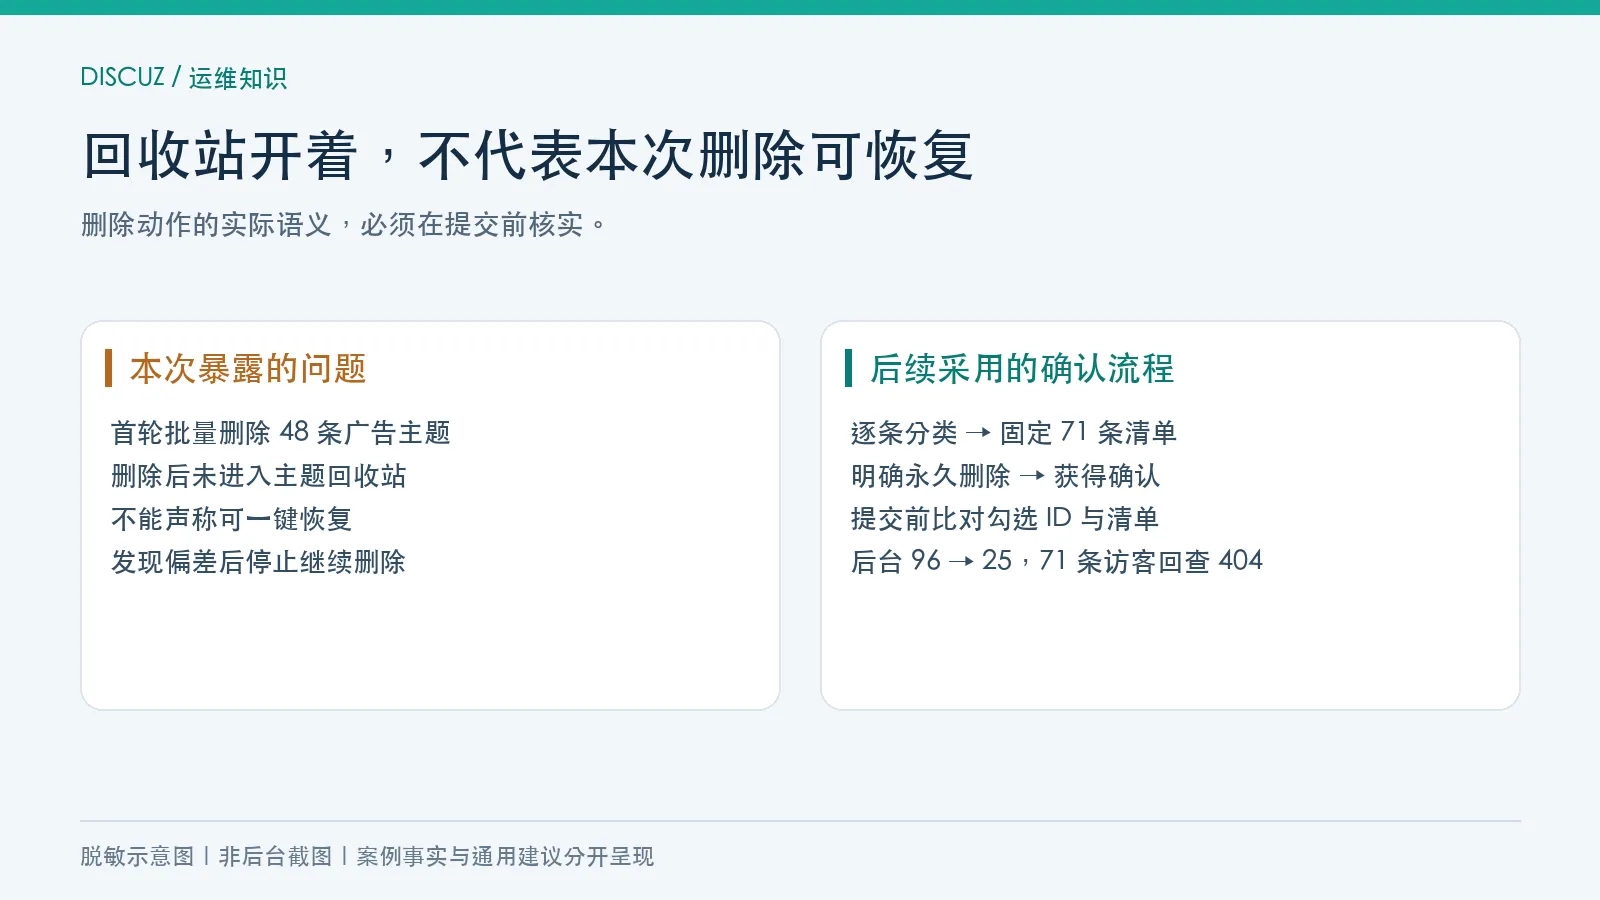Click the line '删除后未进入主题回收站'
The image size is (1600, 900).
pyautogui.click(x=258, y=475)
